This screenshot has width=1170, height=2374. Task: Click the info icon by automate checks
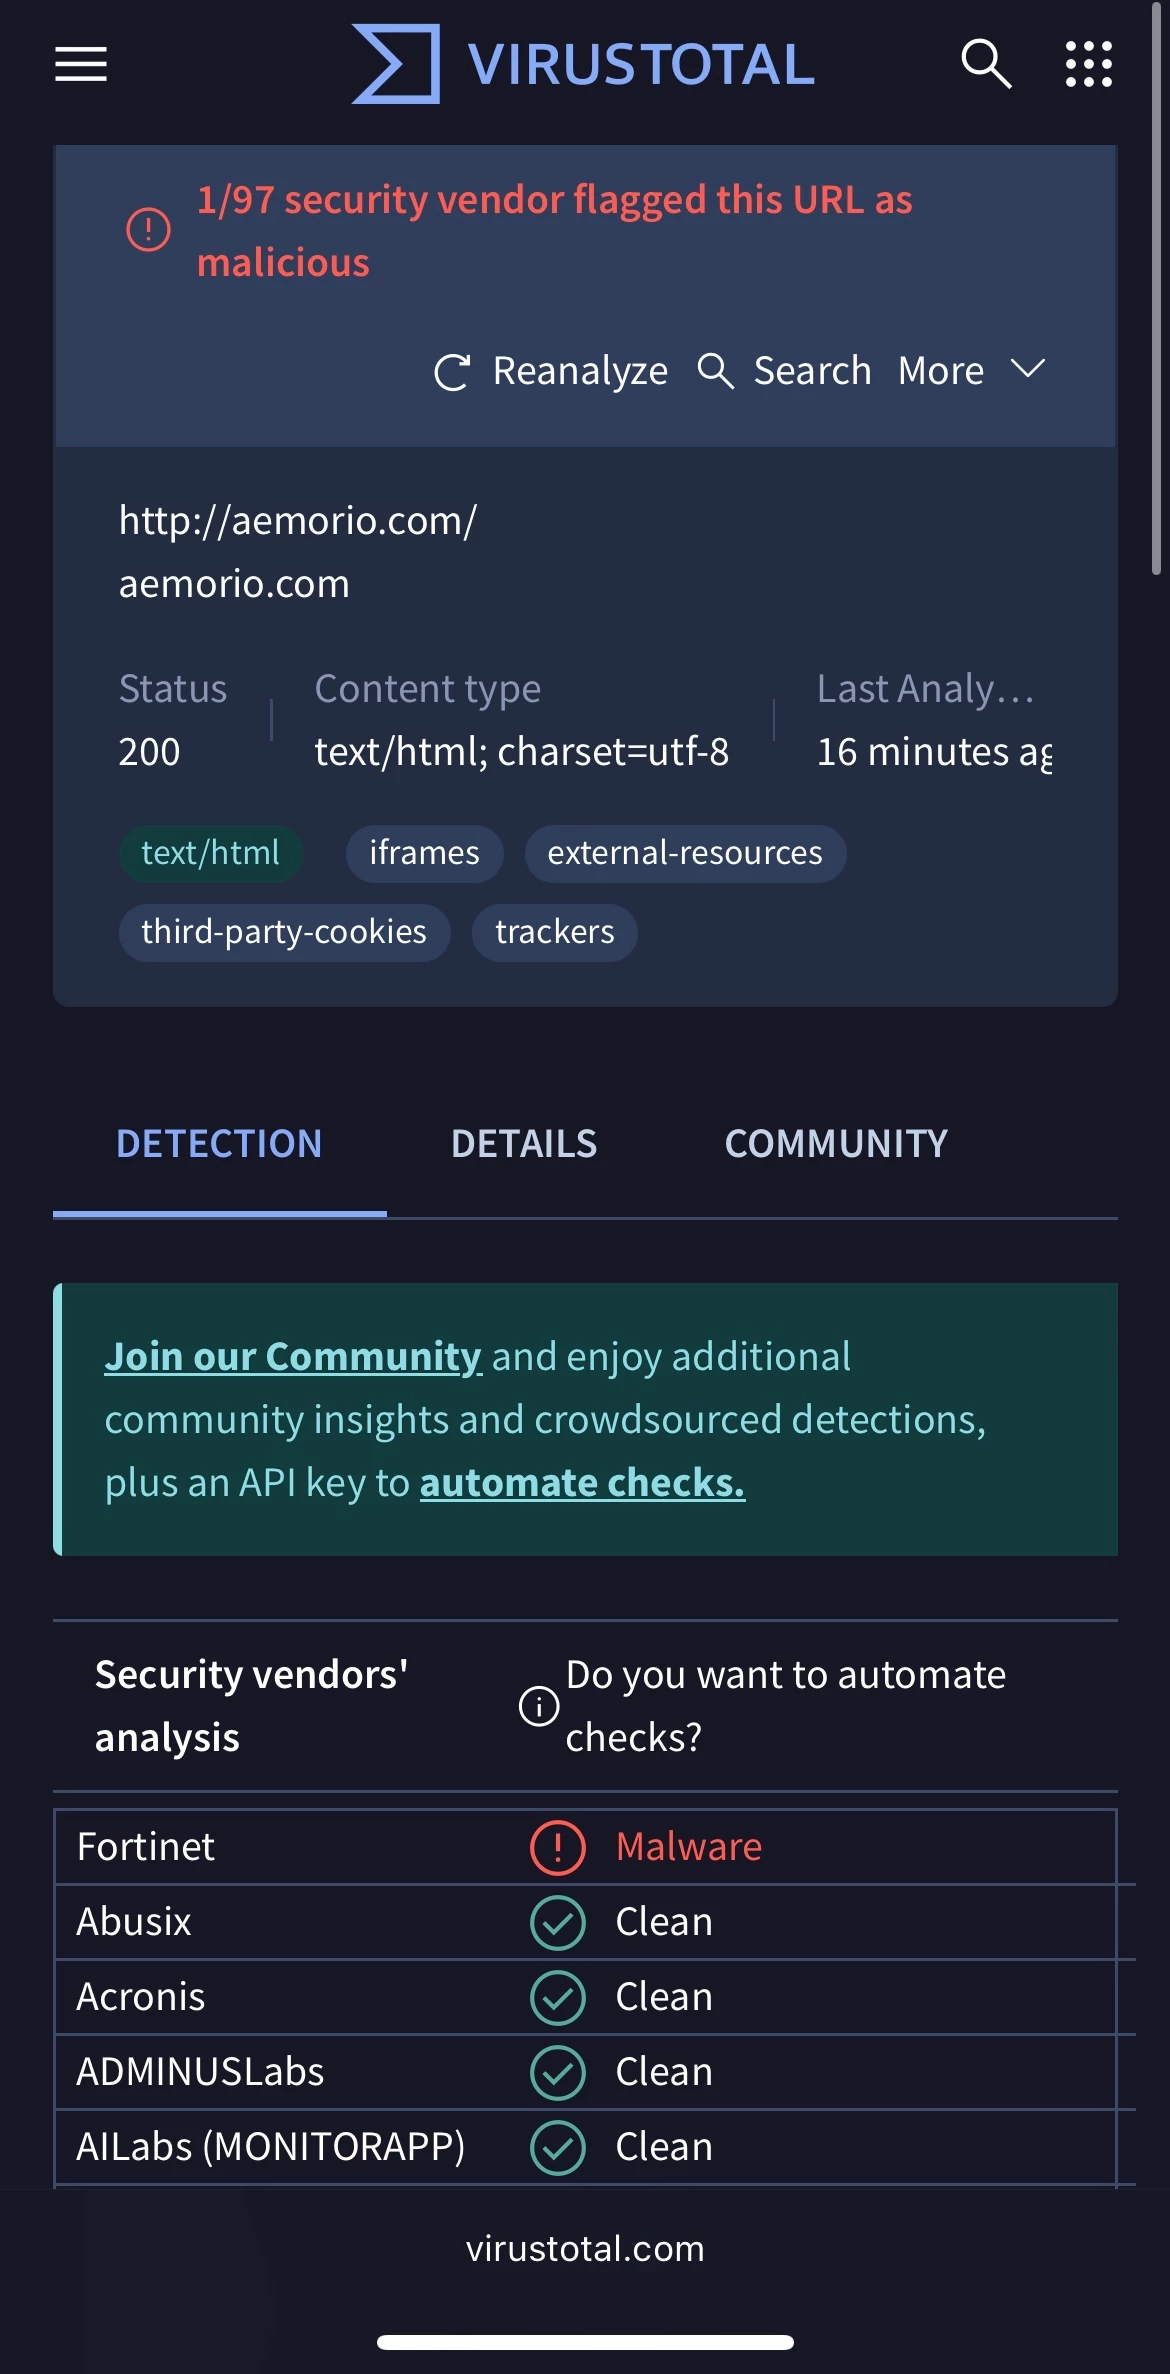(539, 1706)
